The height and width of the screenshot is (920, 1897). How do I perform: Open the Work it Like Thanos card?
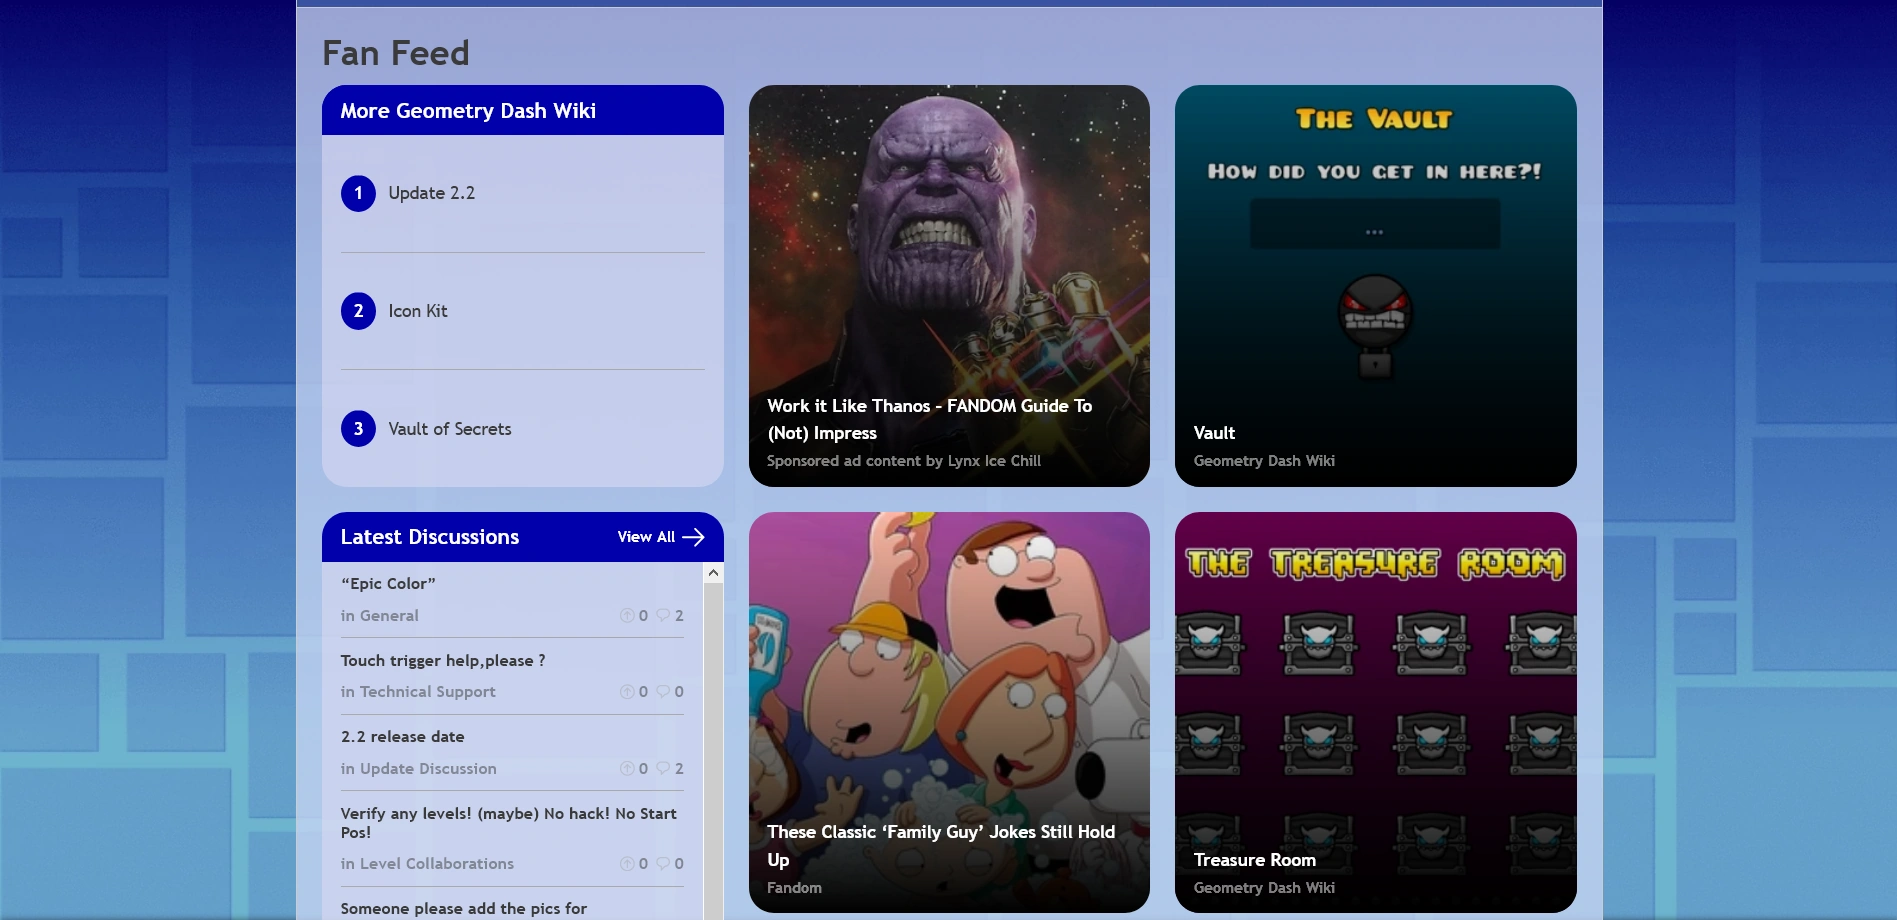[949, 286]
